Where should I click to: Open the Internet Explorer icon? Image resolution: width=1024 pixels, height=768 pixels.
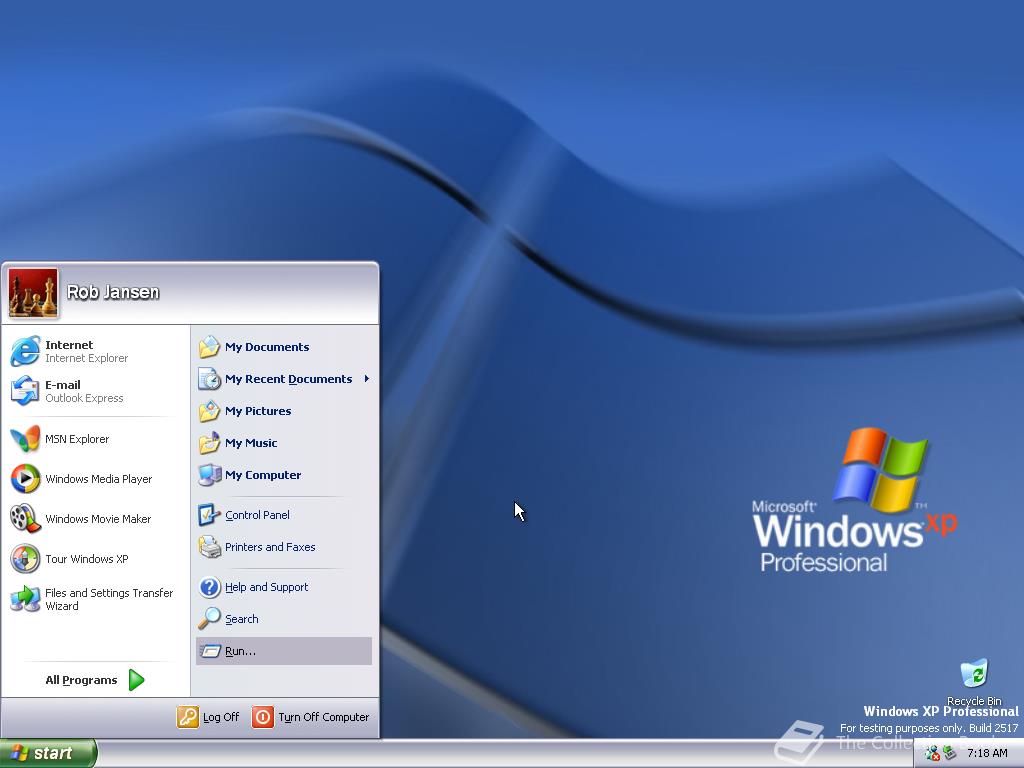[x=25, y=351]
